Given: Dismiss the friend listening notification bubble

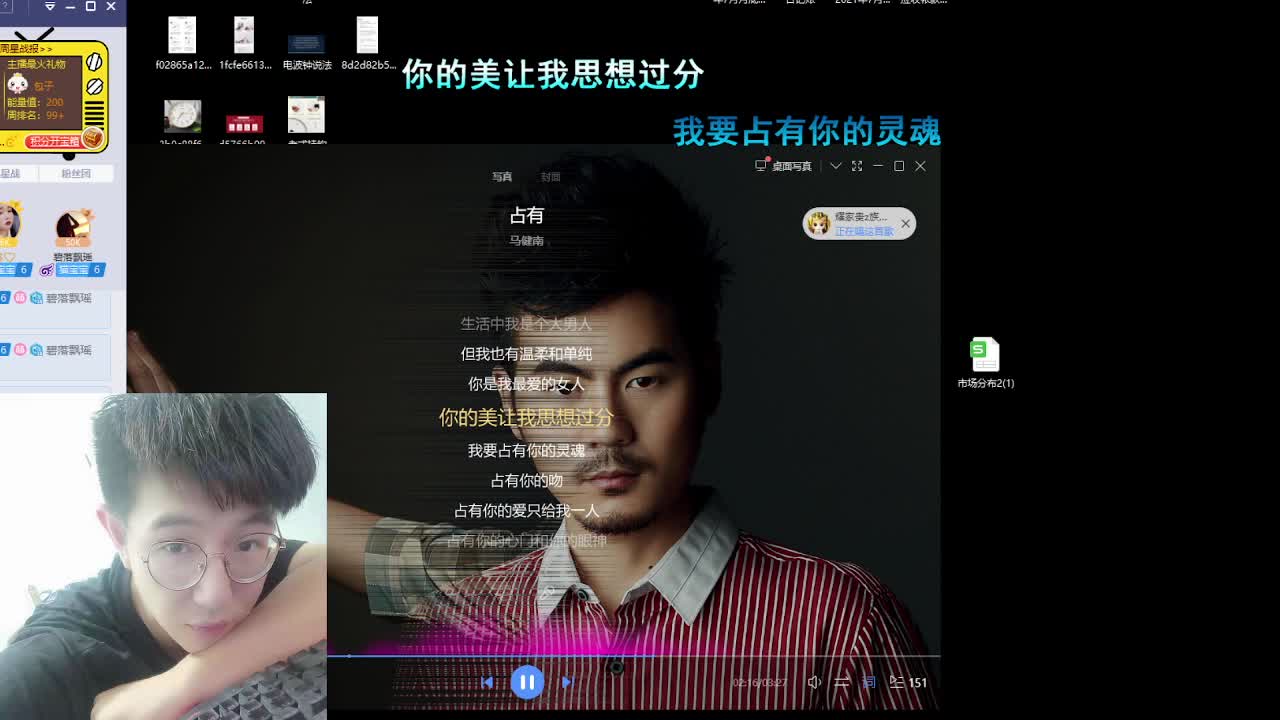Looking at the screenshot, I should 905,223.
